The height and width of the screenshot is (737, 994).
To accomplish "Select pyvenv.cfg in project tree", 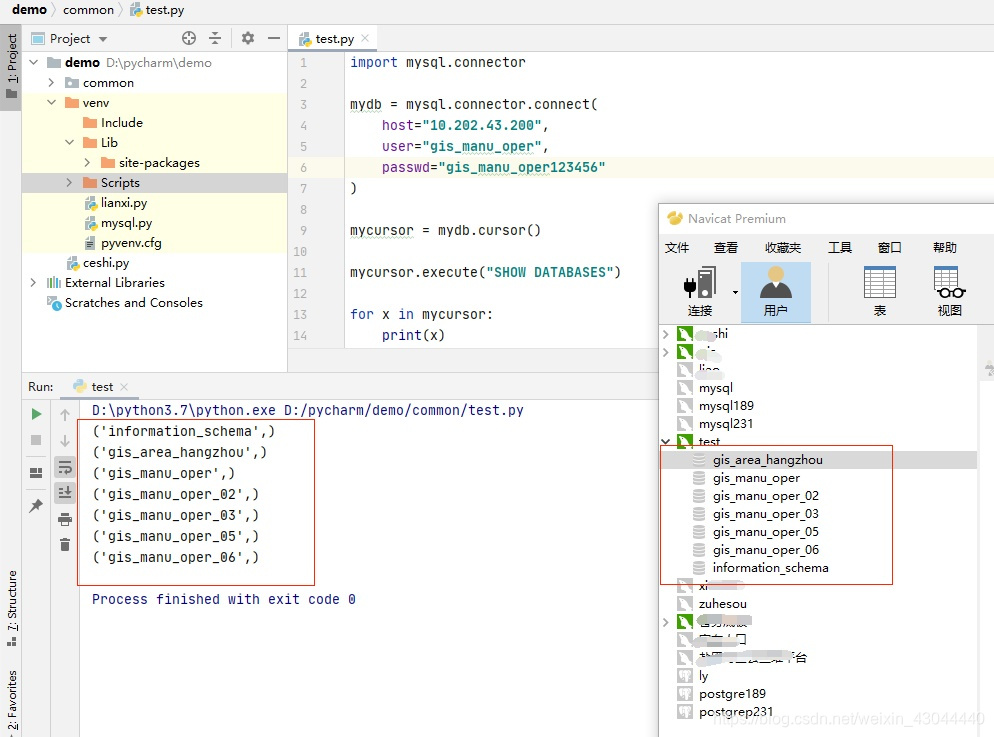I will [131, 243].
